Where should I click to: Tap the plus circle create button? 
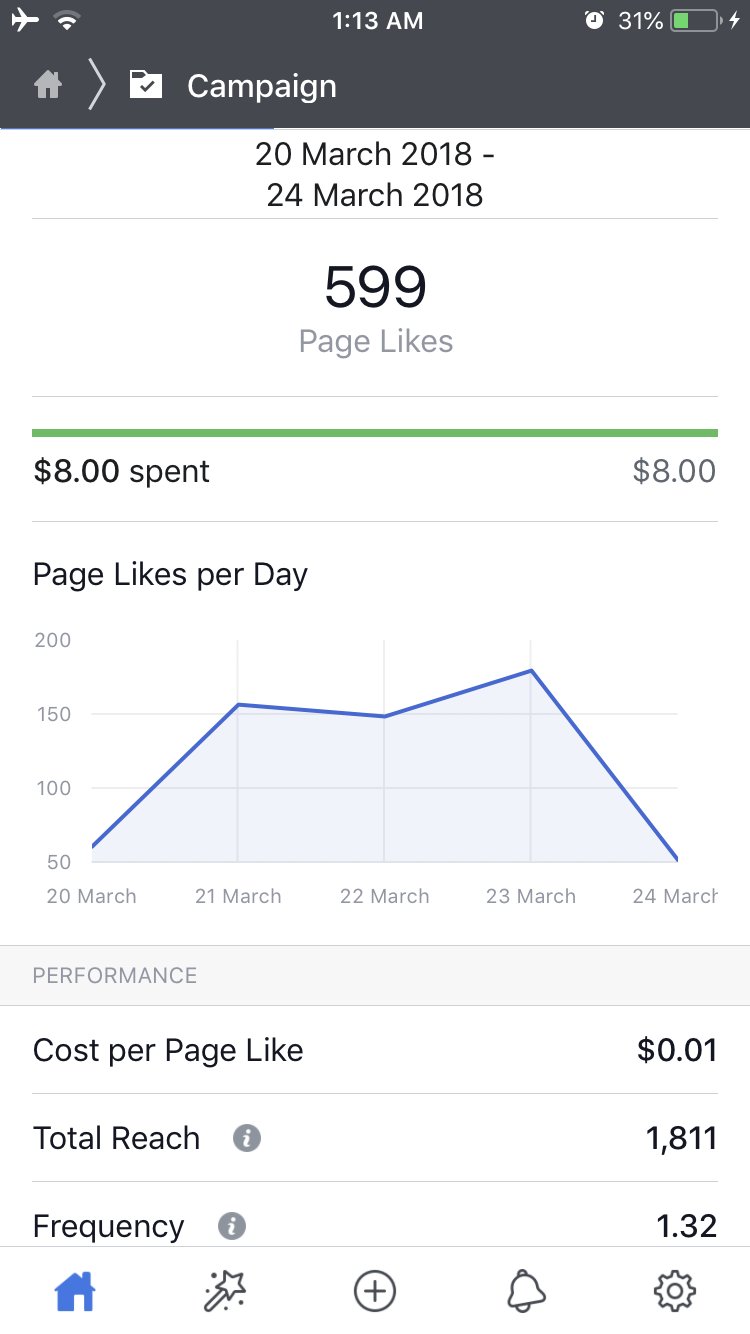point(375,1291)
